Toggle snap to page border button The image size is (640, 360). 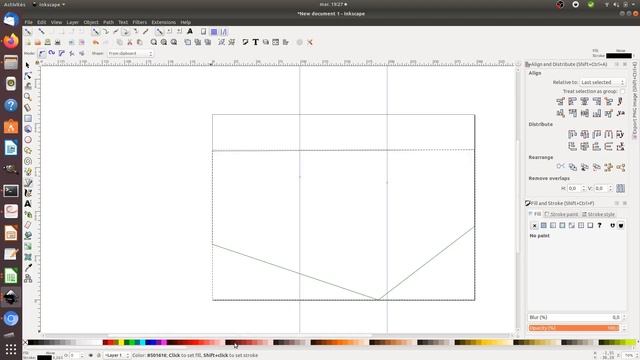click(x=203, y=31)
